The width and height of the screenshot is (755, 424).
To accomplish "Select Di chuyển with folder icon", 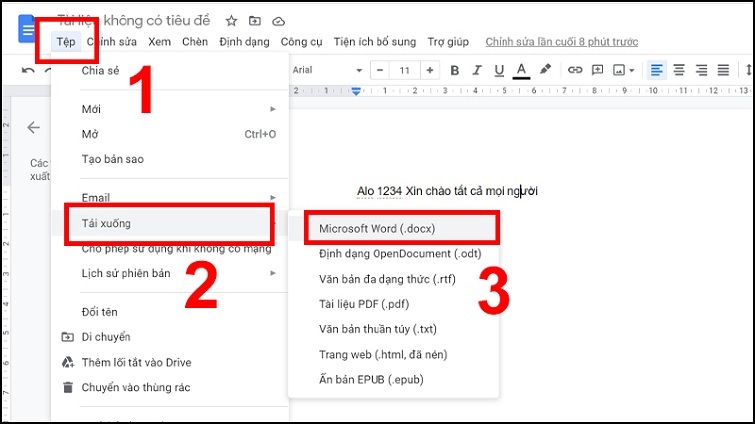I will [x=169, y=337].
